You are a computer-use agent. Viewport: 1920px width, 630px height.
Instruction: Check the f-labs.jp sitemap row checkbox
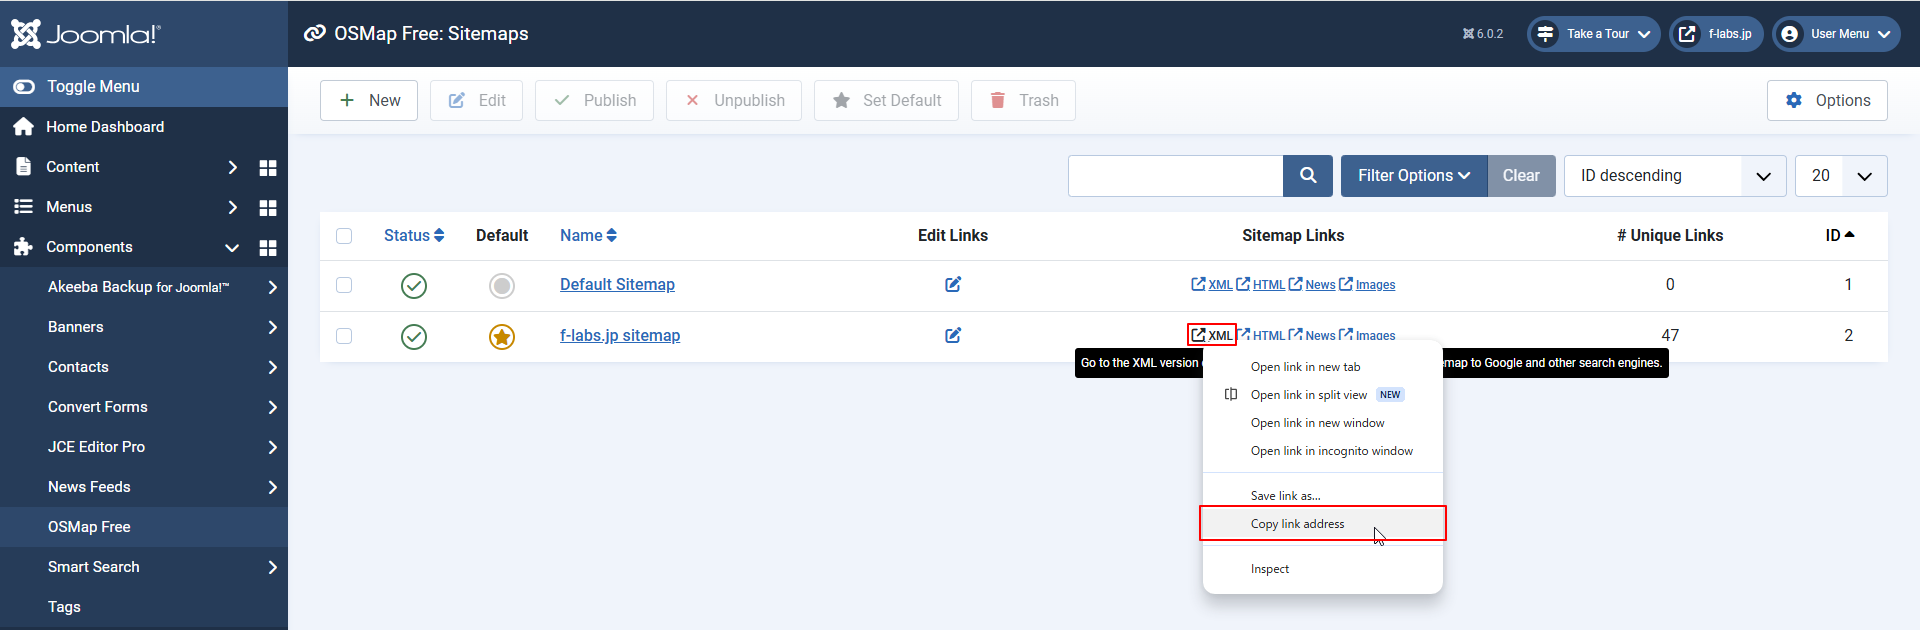click(x=344, y=336)
